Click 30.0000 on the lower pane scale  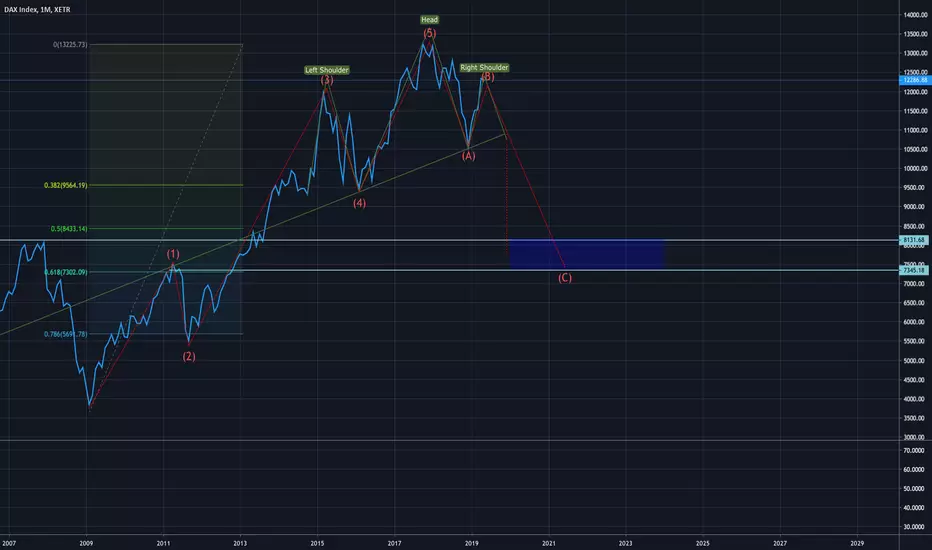(915, 527)
